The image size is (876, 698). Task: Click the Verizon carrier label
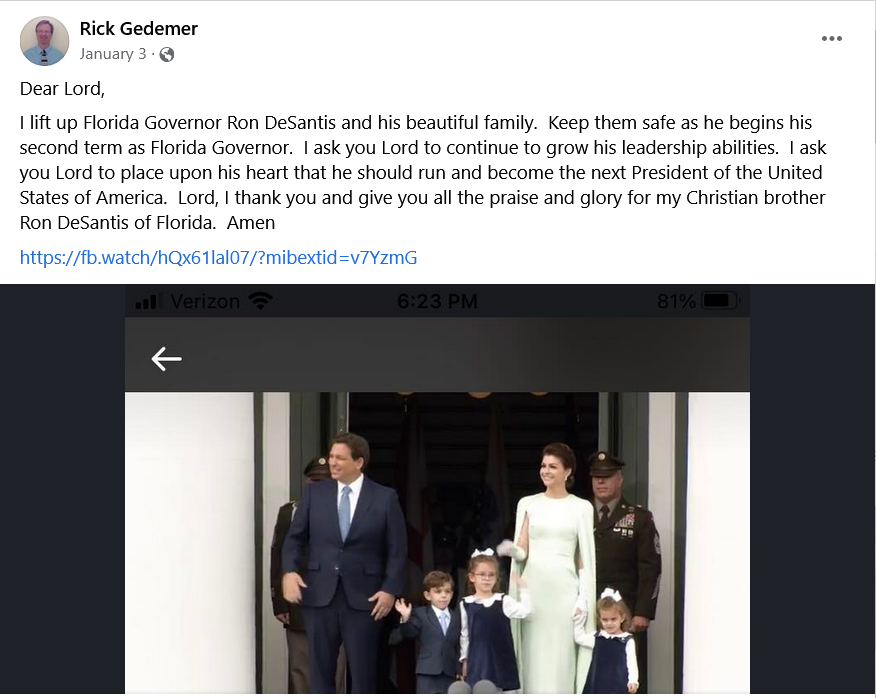pos(206,301)
